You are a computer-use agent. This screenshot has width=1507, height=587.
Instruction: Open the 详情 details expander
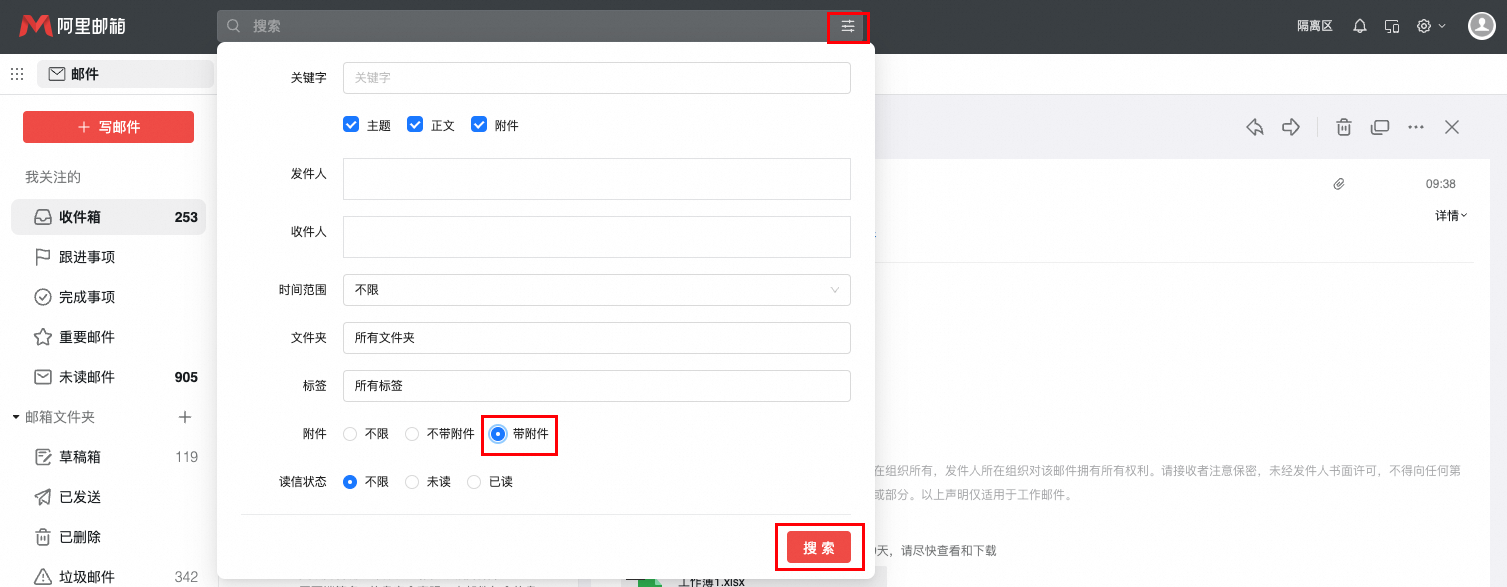[1448, 215]
